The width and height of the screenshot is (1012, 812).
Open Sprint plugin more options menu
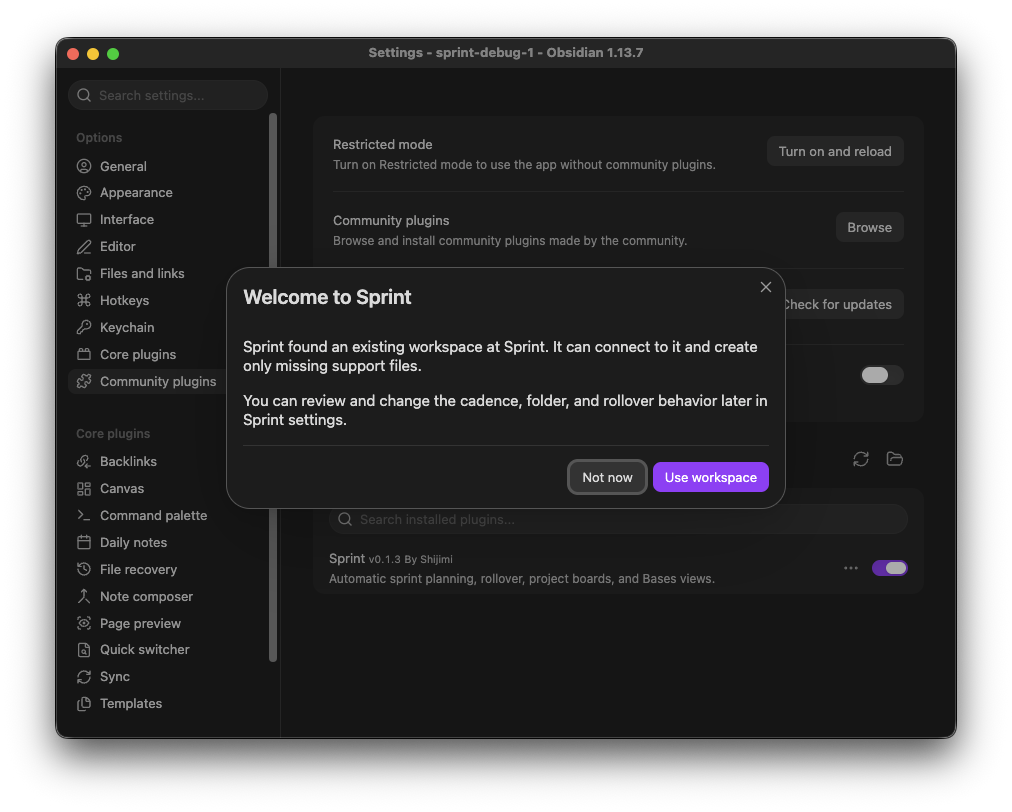point(851,568)
